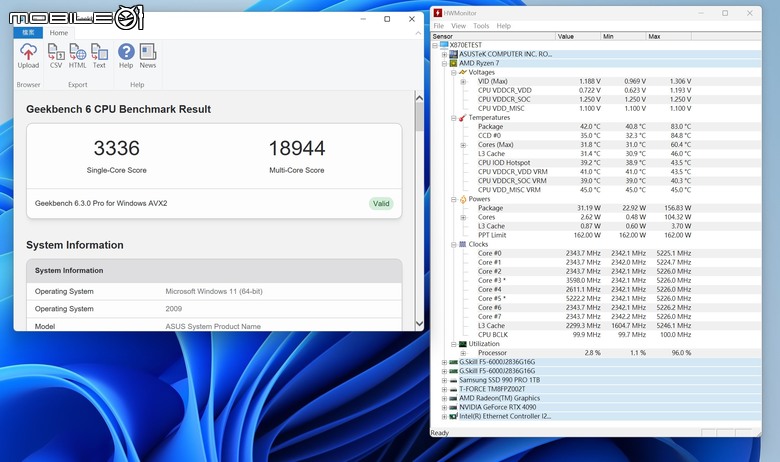The height and width of the screenshot is (462, 780).
Task: Click the AMD Ryzen 7 CPU icon
Action: point(453,63)
